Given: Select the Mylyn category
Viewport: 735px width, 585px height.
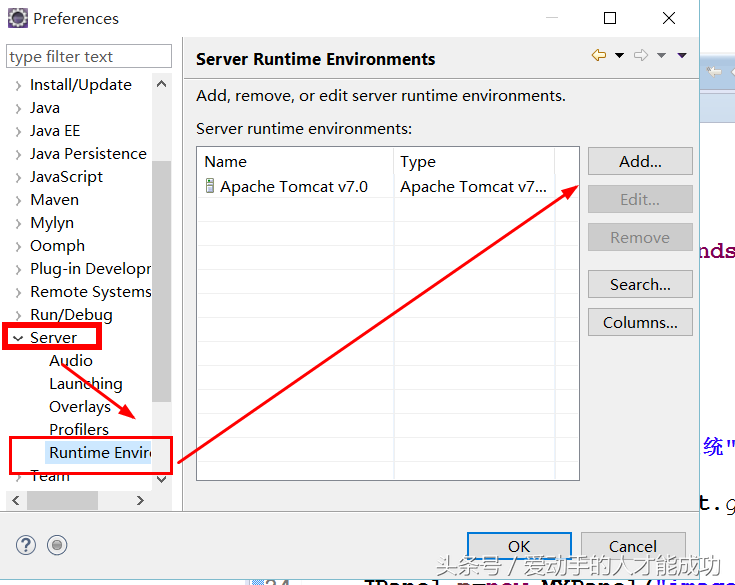Looking at the screenshot, I should [x=52, y=223].
